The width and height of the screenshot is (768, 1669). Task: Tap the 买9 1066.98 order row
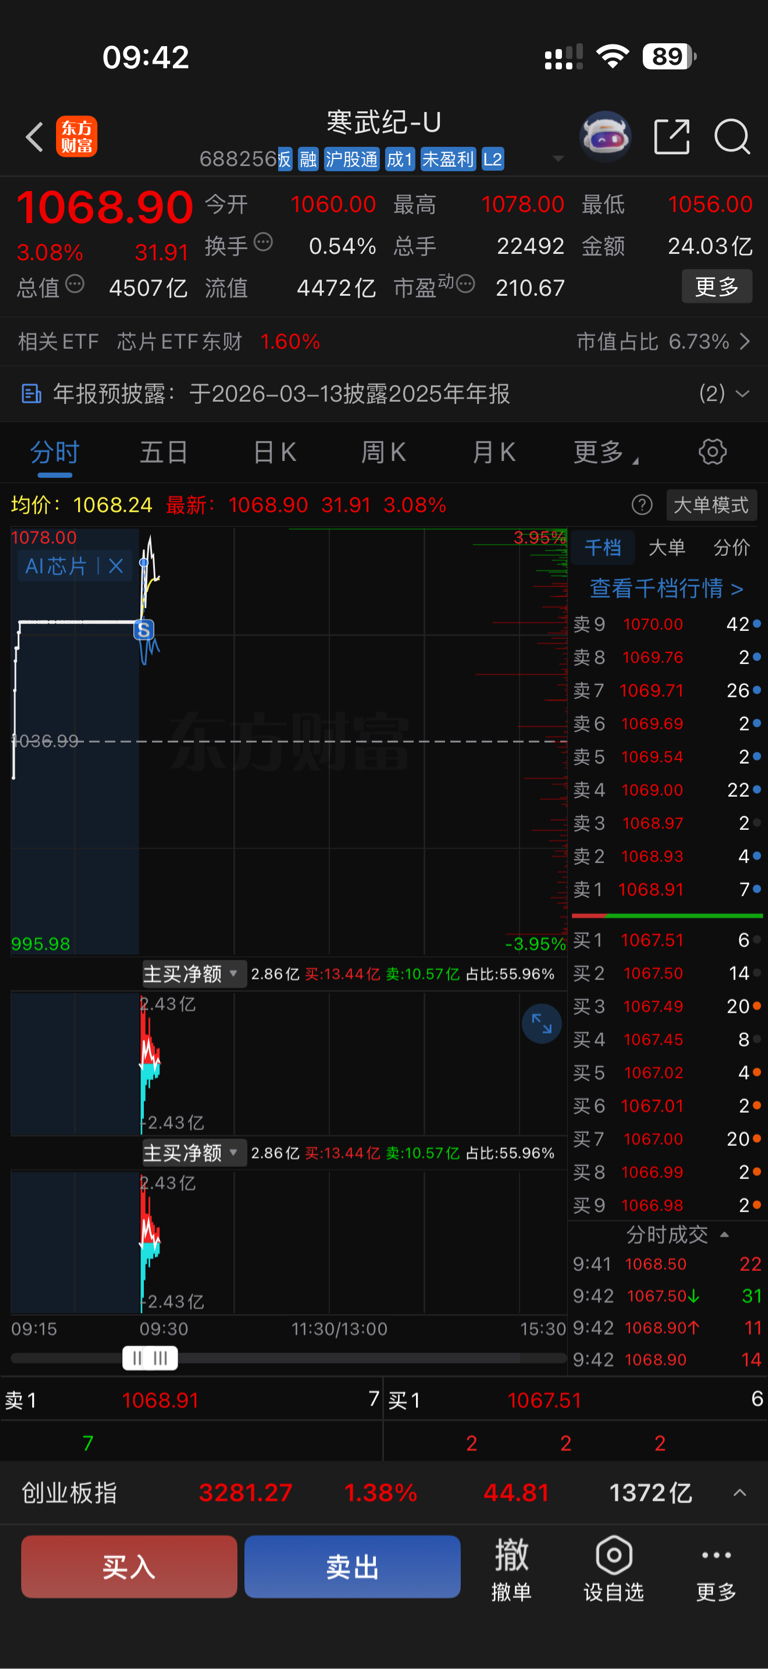[667, 1205]
